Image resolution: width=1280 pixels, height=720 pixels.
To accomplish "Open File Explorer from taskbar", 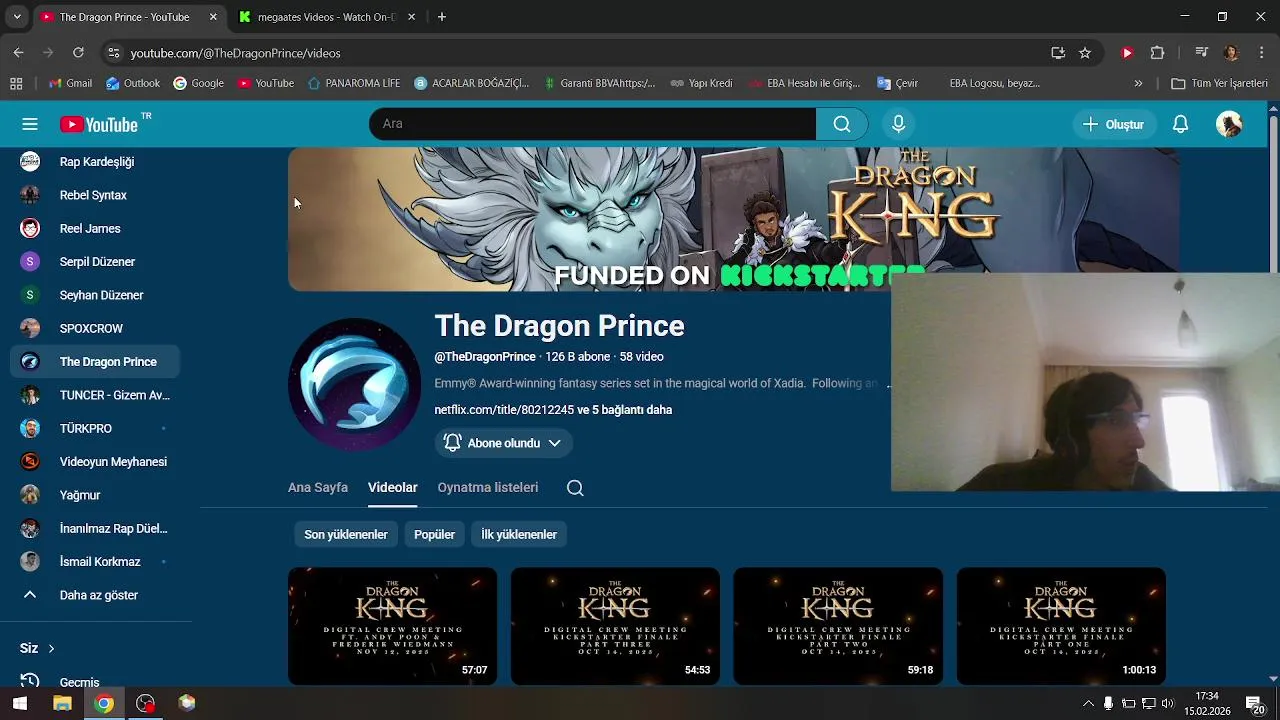I will (62, 703).
